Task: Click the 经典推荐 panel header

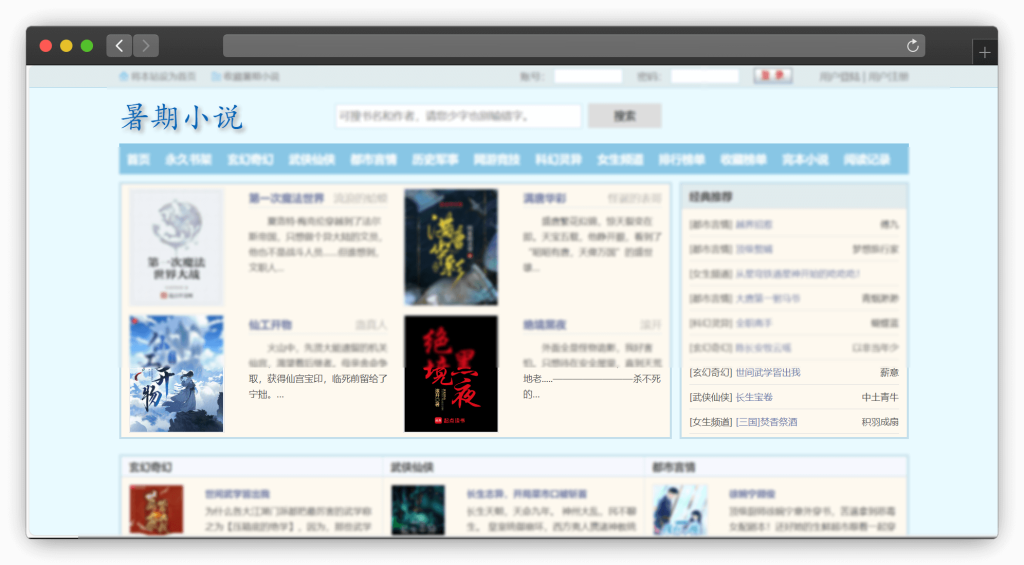Action: click(x=794, y=197)
